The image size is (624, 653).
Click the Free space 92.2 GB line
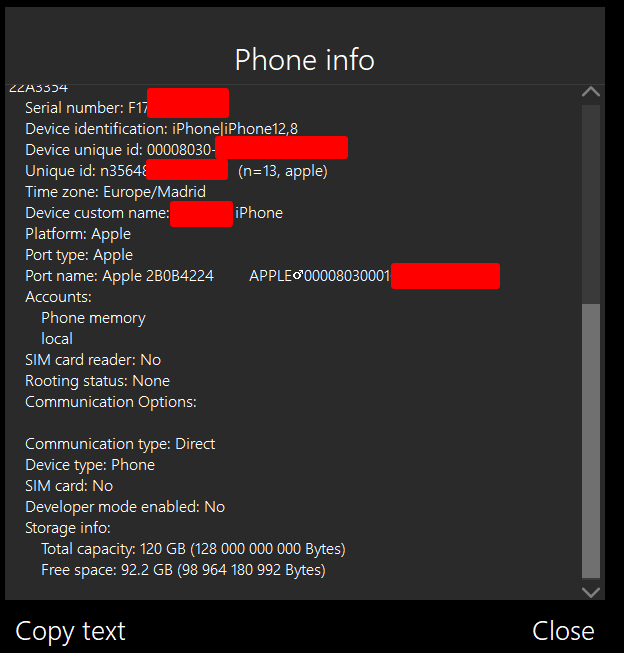click(x=183, y=570)
